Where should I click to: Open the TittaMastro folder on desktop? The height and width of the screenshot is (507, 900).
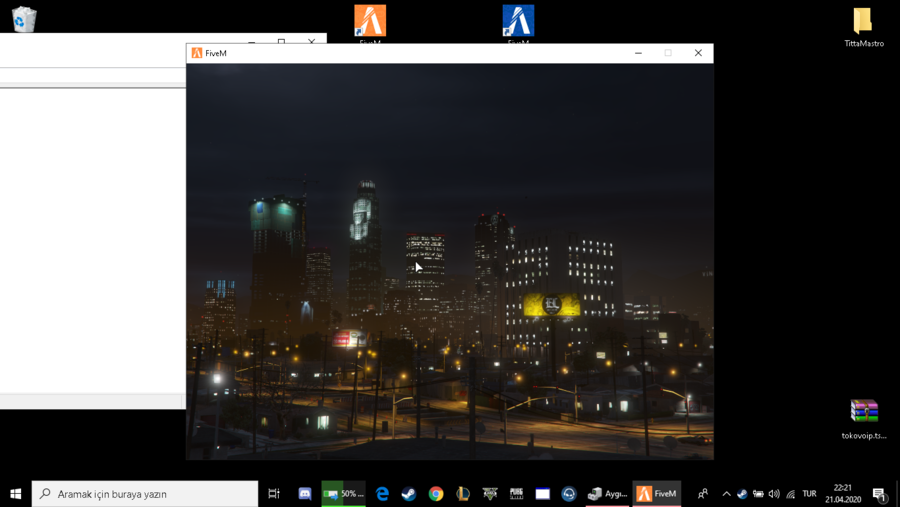863,27
